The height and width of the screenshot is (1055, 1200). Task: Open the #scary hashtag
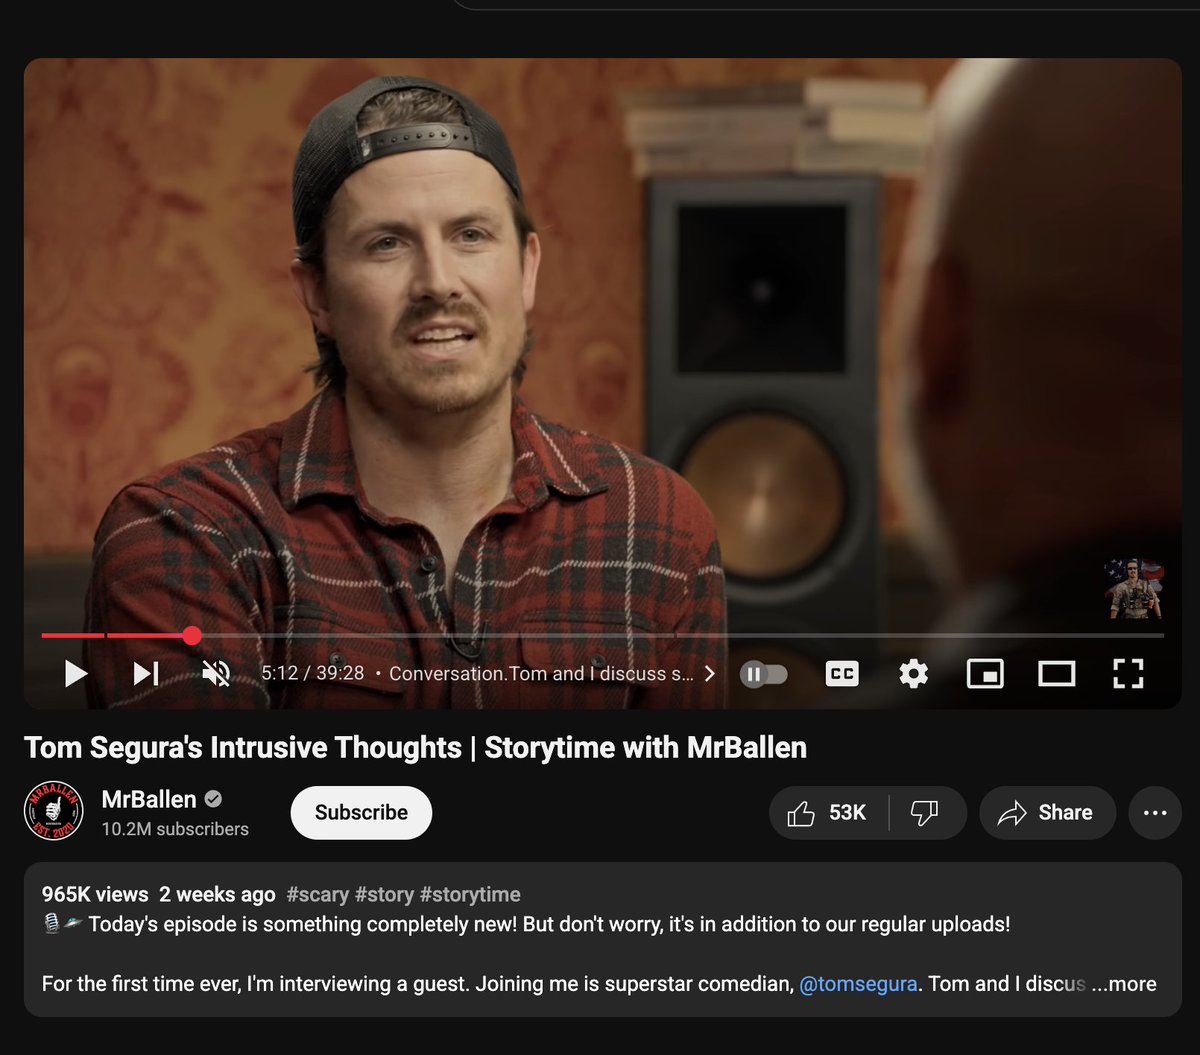tap(318, 894)
